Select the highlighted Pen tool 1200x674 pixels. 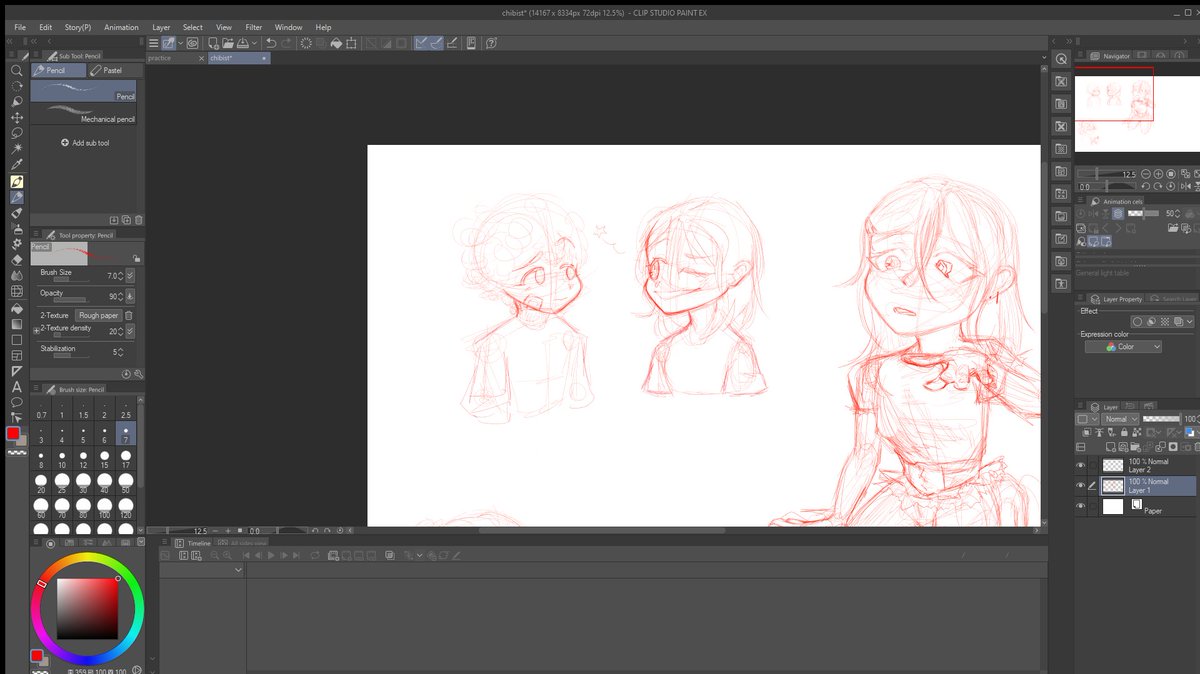point(16,181)
